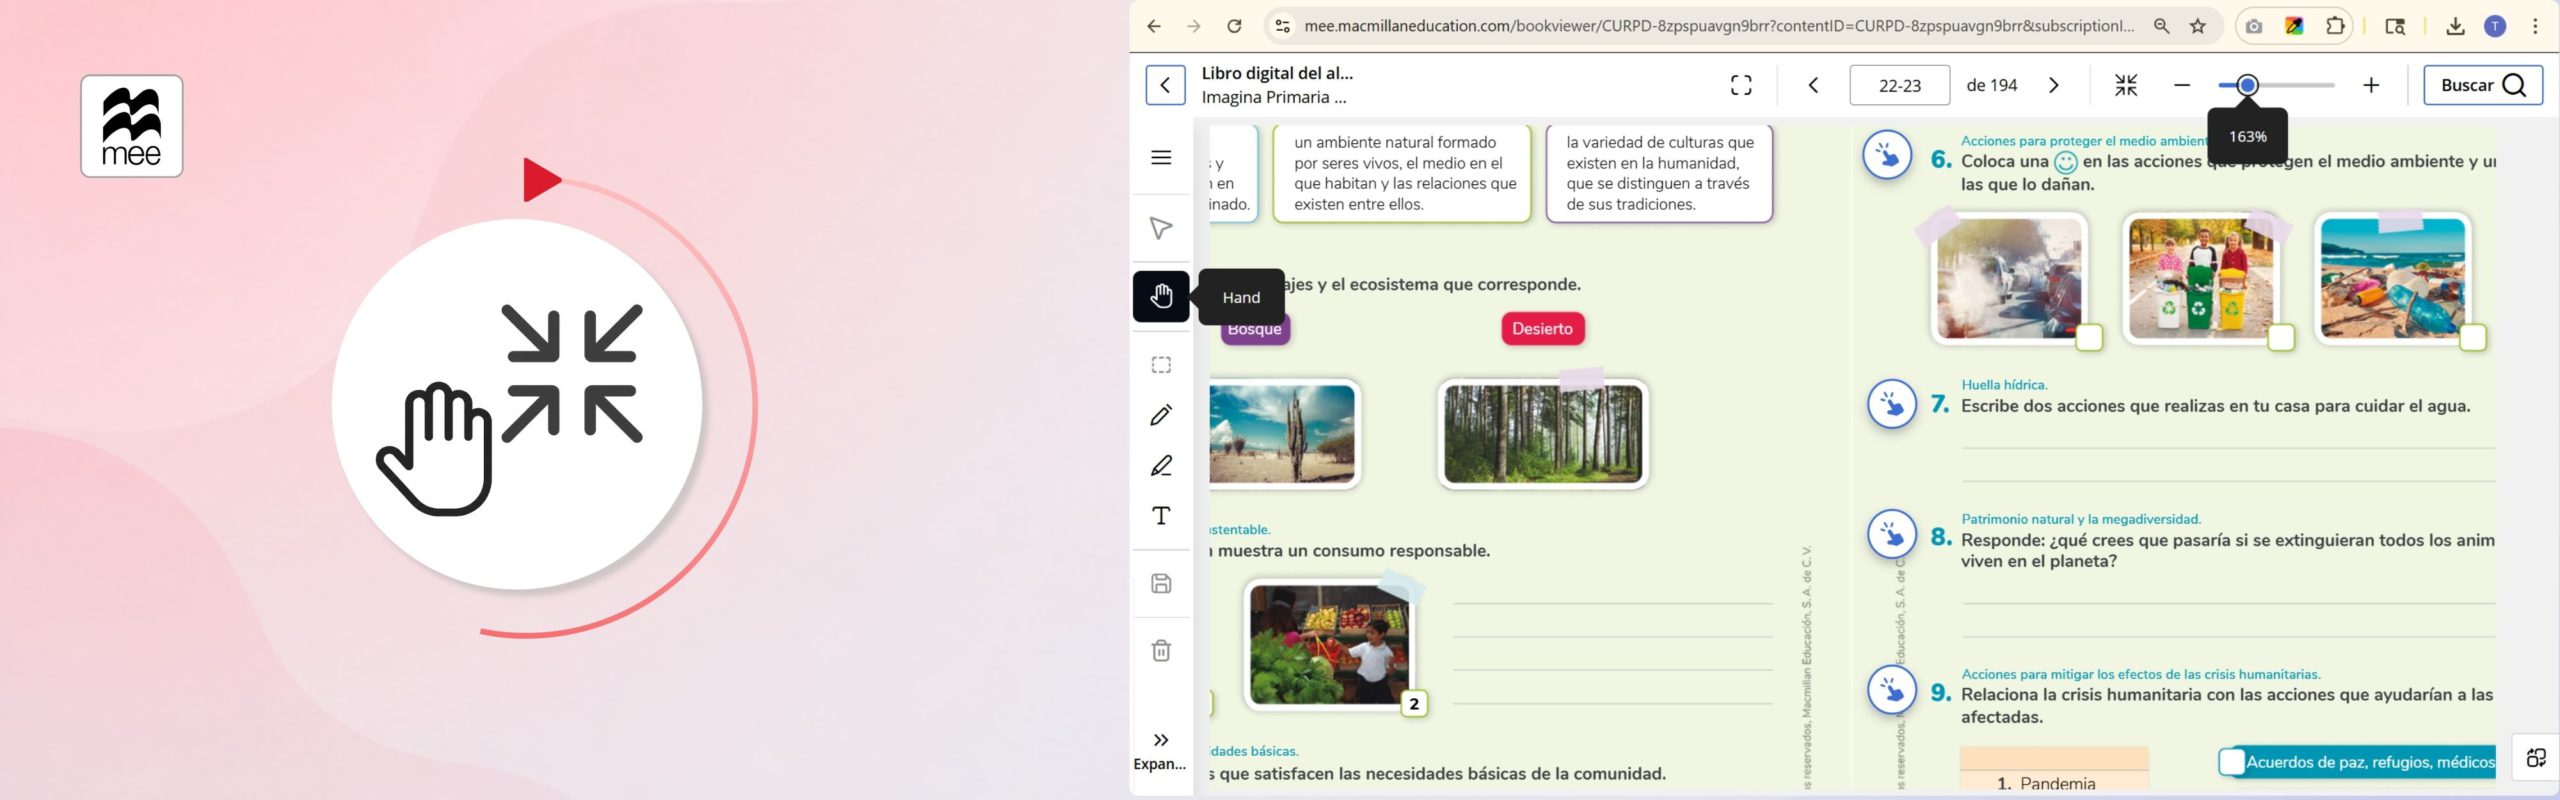Click the page number field showing 22-23
The image size is (2560, 800).
pos(1899,85)
